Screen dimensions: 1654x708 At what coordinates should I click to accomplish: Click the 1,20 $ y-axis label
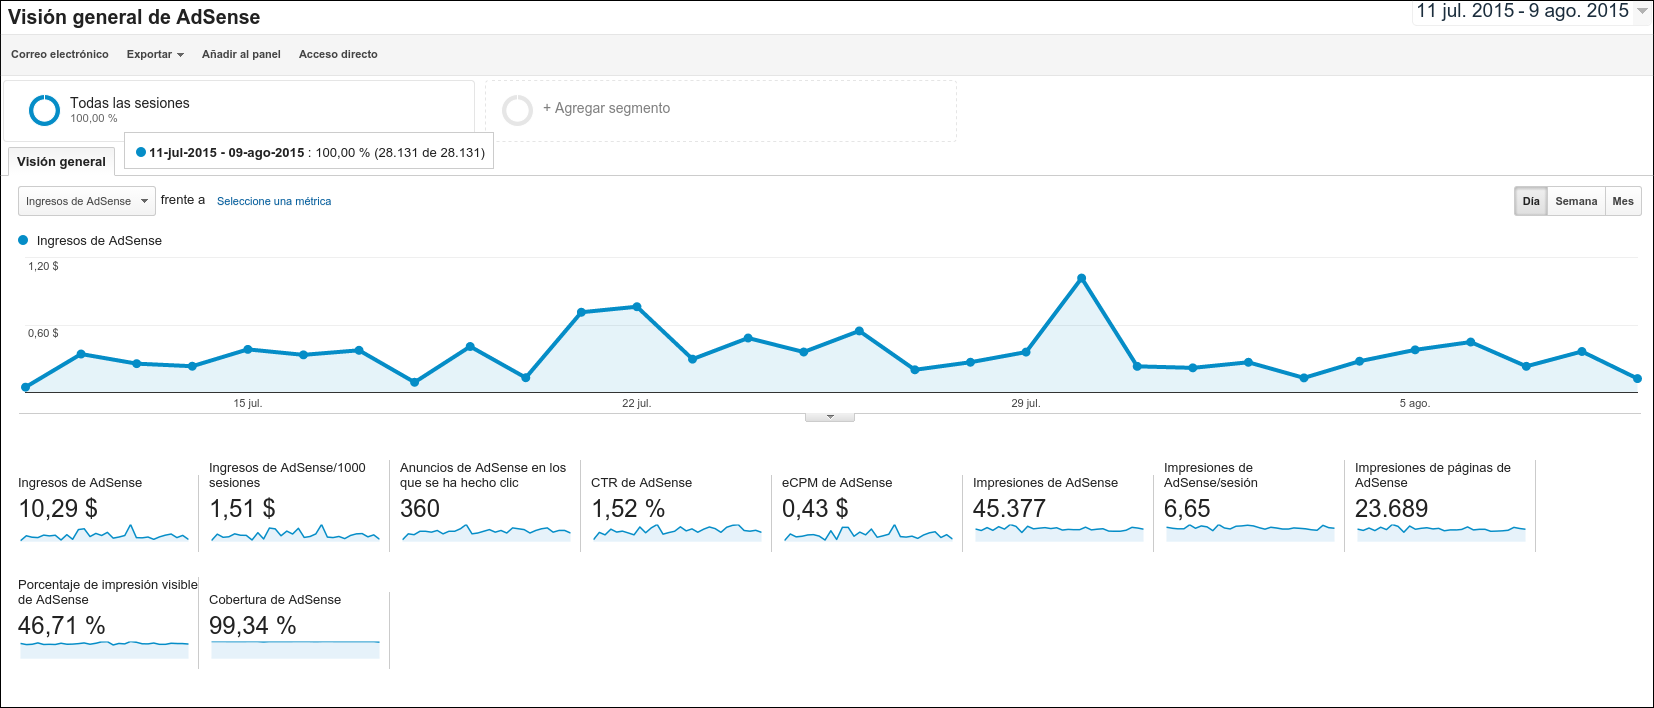tap(43, 266)
